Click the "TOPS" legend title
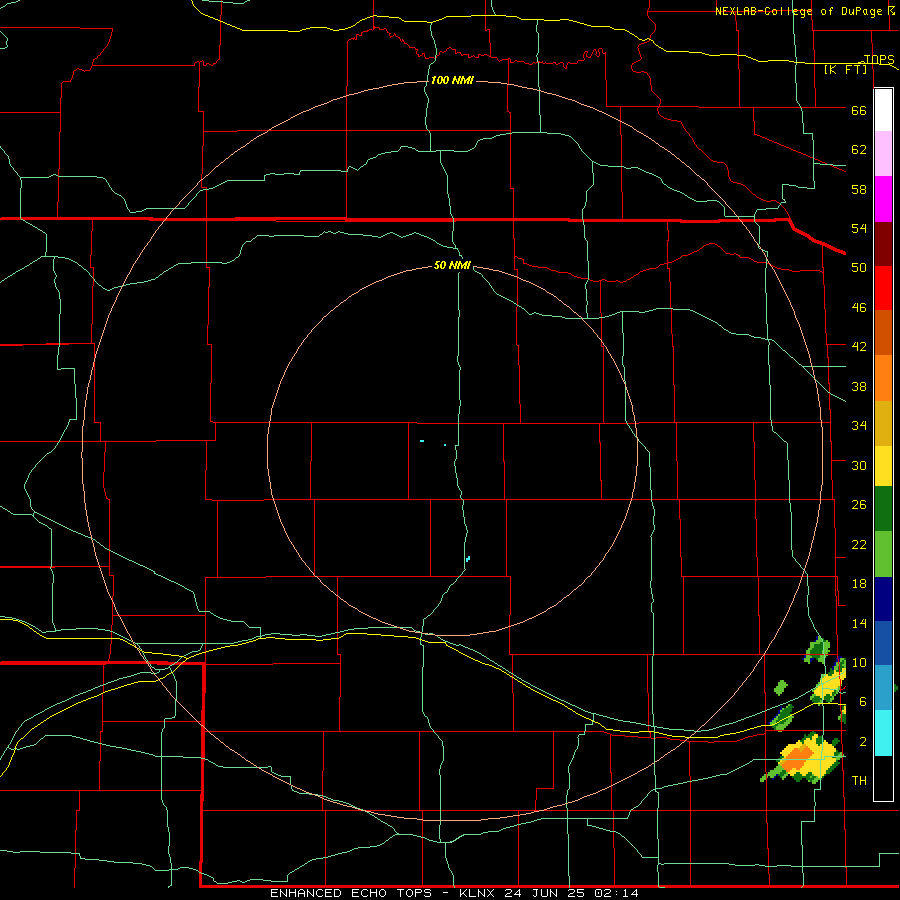 pyautogui.click(x=879, y=59)
